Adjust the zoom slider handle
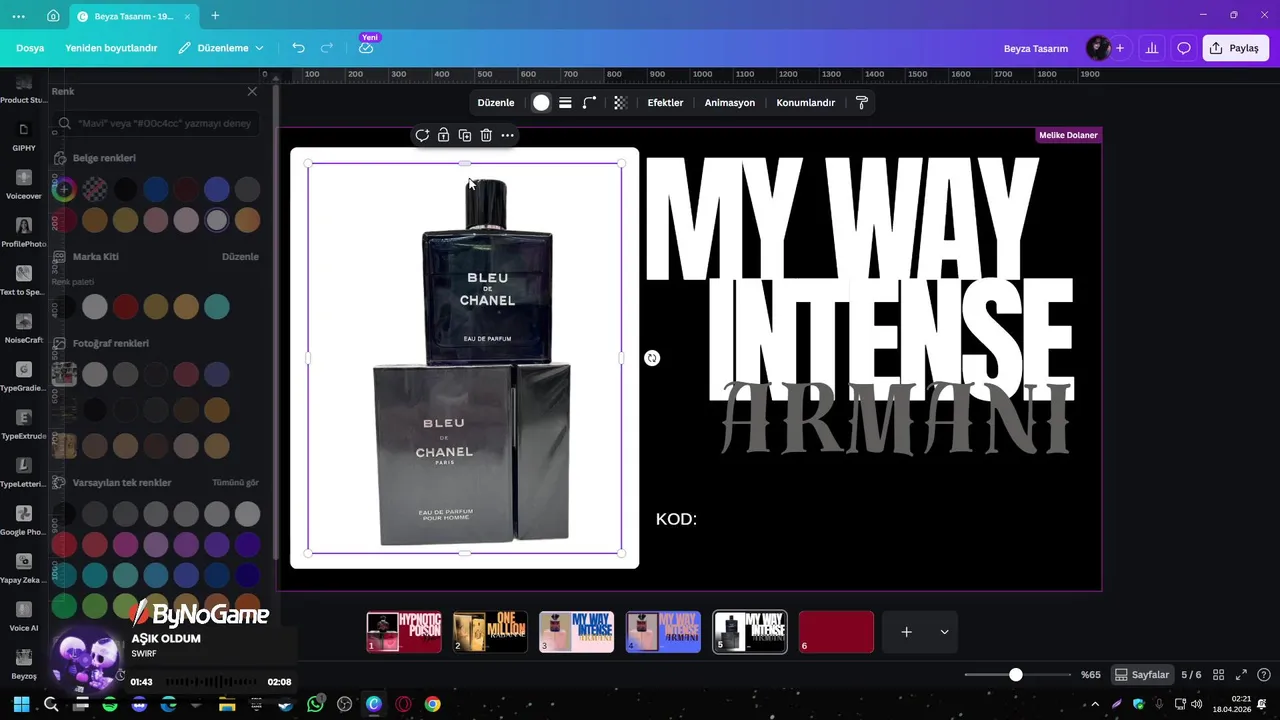The width and height of the screenshot is (1280, 720). click(1016, 675)
